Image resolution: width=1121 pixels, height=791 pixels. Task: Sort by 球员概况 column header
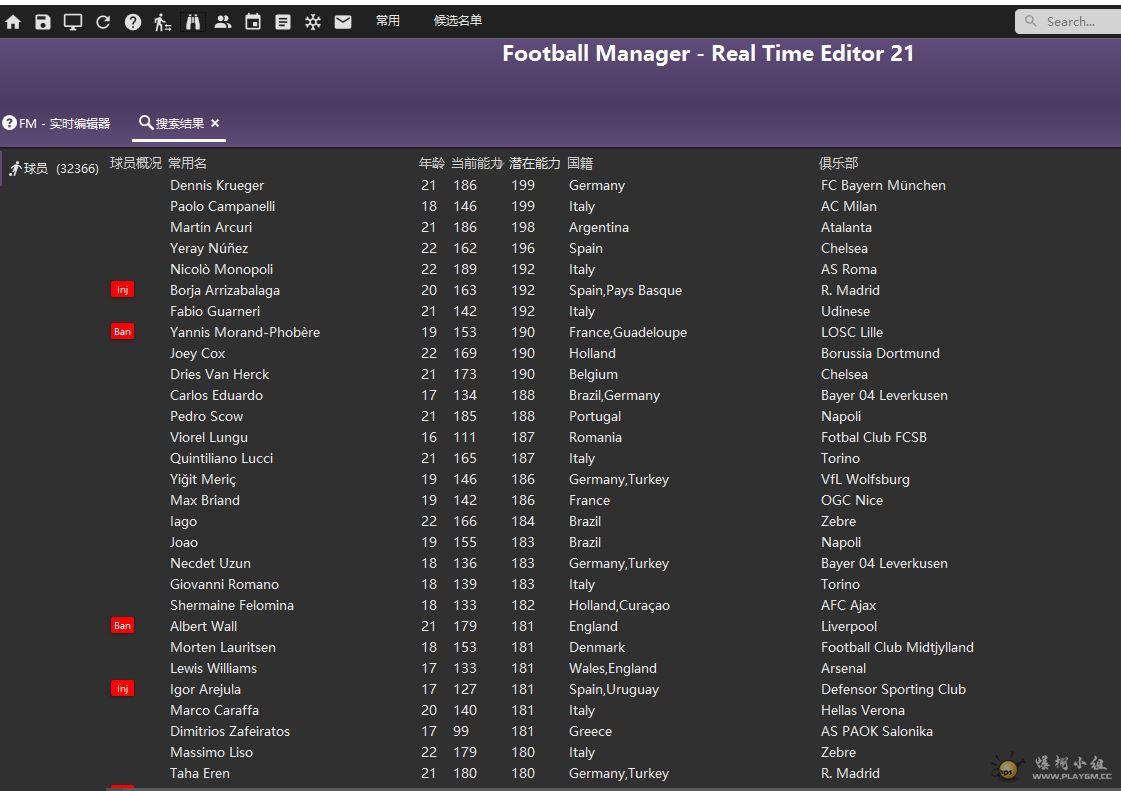tap(136, 163)
